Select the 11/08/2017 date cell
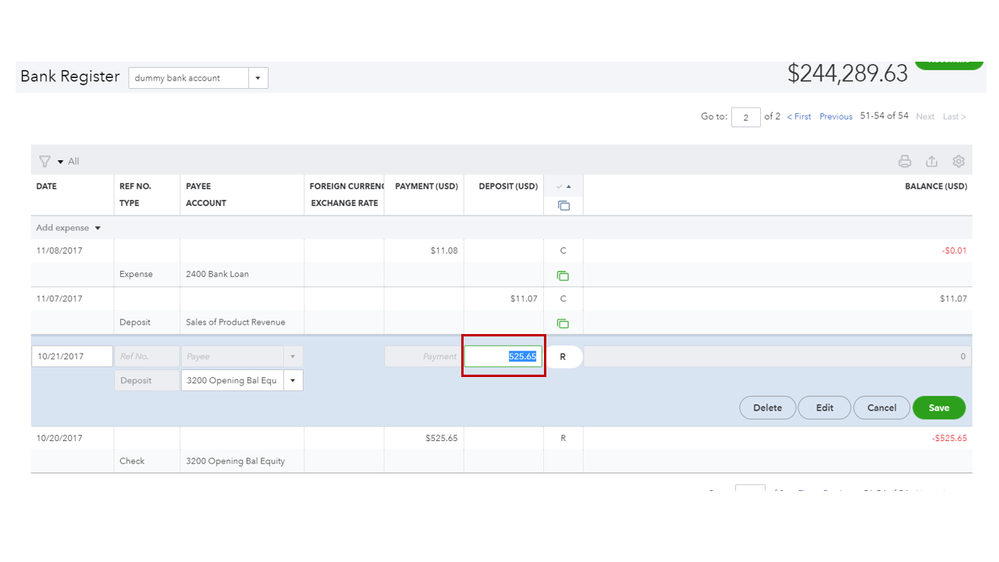Viewport: 999px width, 562px height. point(59,250)
